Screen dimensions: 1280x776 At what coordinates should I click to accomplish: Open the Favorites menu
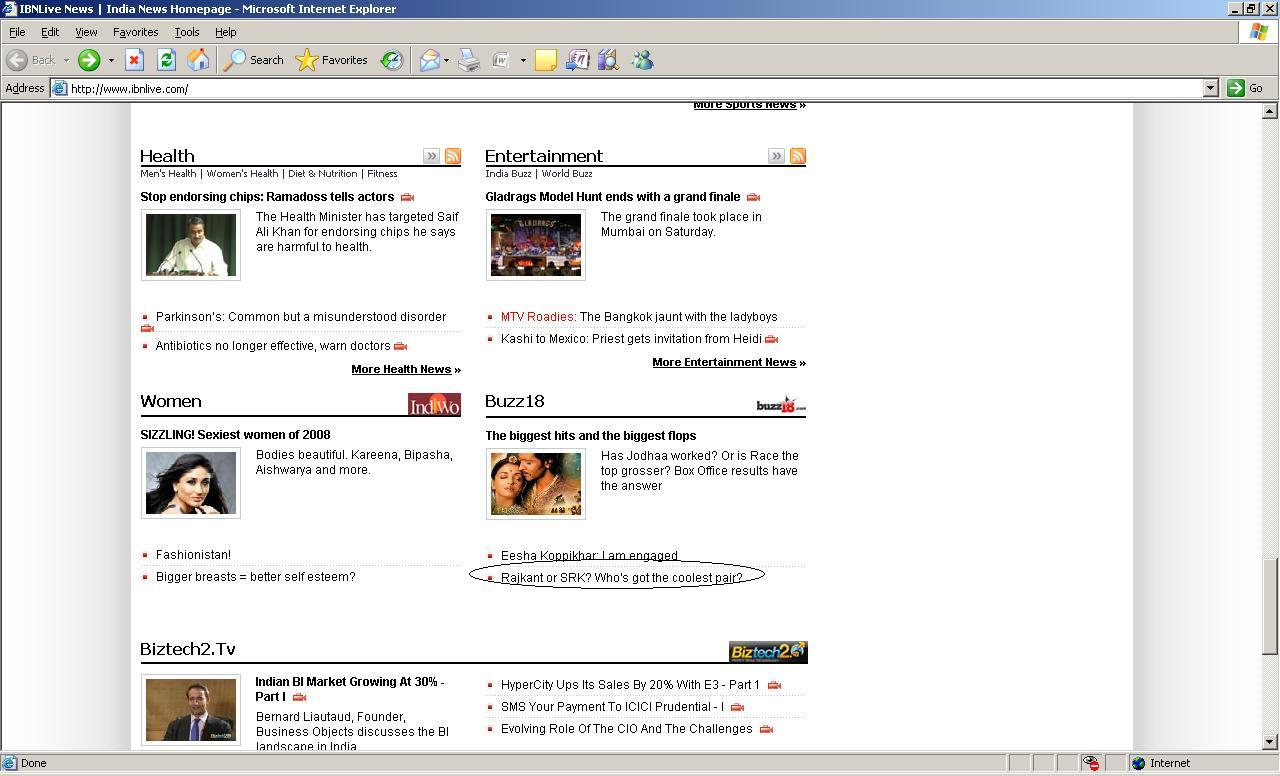point(135,32)
